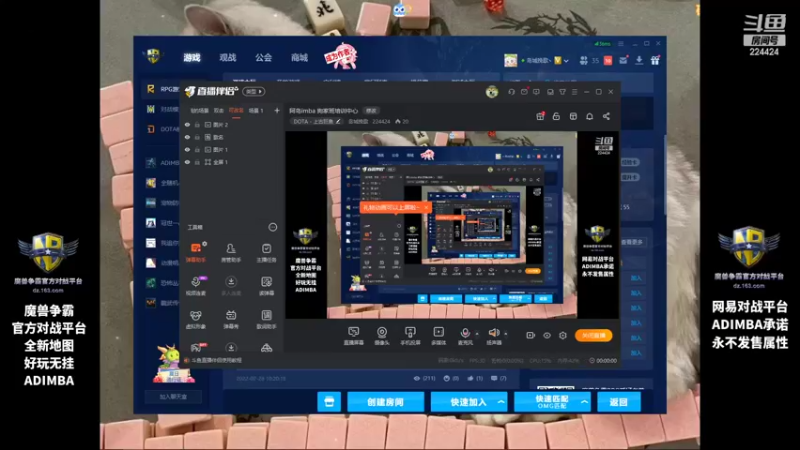This screenshot has height=450, width=800.
Task: Click 修改 button beside stream title
Action: [x=371, y=111]
